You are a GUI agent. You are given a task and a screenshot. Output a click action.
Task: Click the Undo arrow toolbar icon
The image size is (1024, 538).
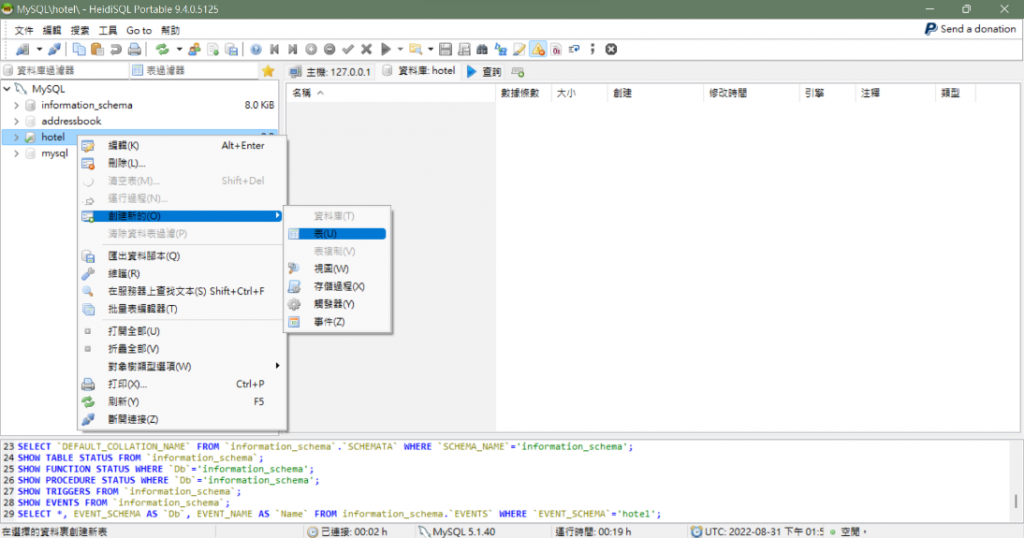pos(116,50)
